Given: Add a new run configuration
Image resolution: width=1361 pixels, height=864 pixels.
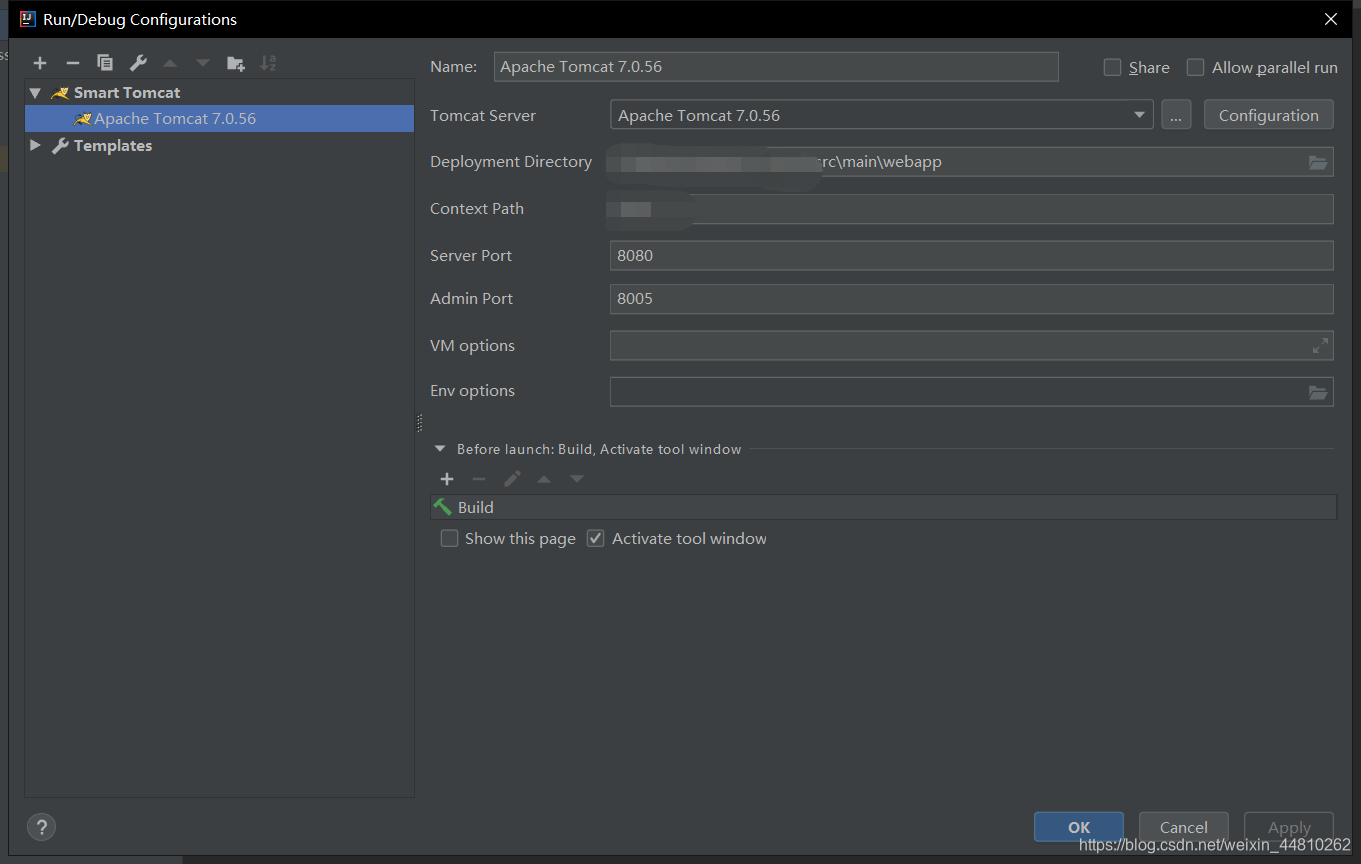Looking at the screenshot, I should point(40,63).
